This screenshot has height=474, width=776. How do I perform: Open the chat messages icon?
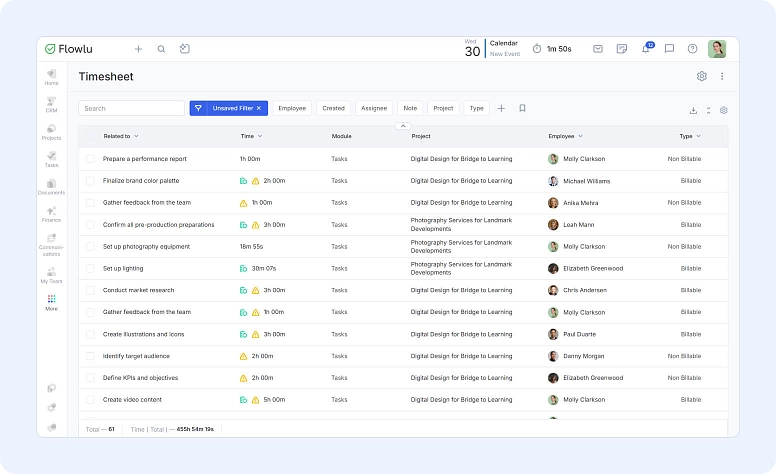pos(669,48)
